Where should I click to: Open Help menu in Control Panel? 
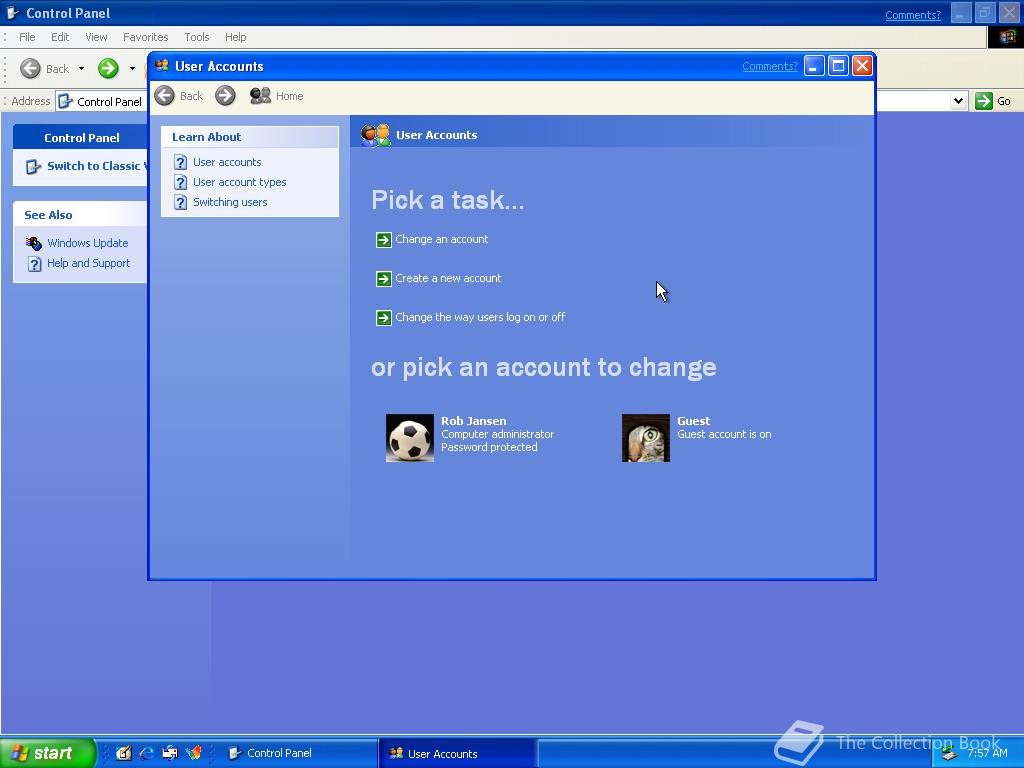click(x=235, y=37)
